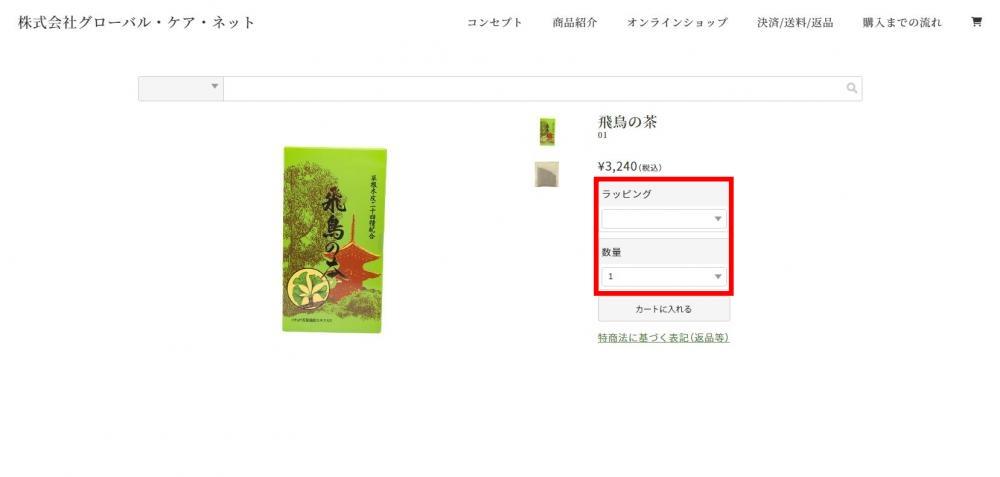Open the ラッピング dropdown
This screenshot has height=477, width=1000.
(664, 219)
